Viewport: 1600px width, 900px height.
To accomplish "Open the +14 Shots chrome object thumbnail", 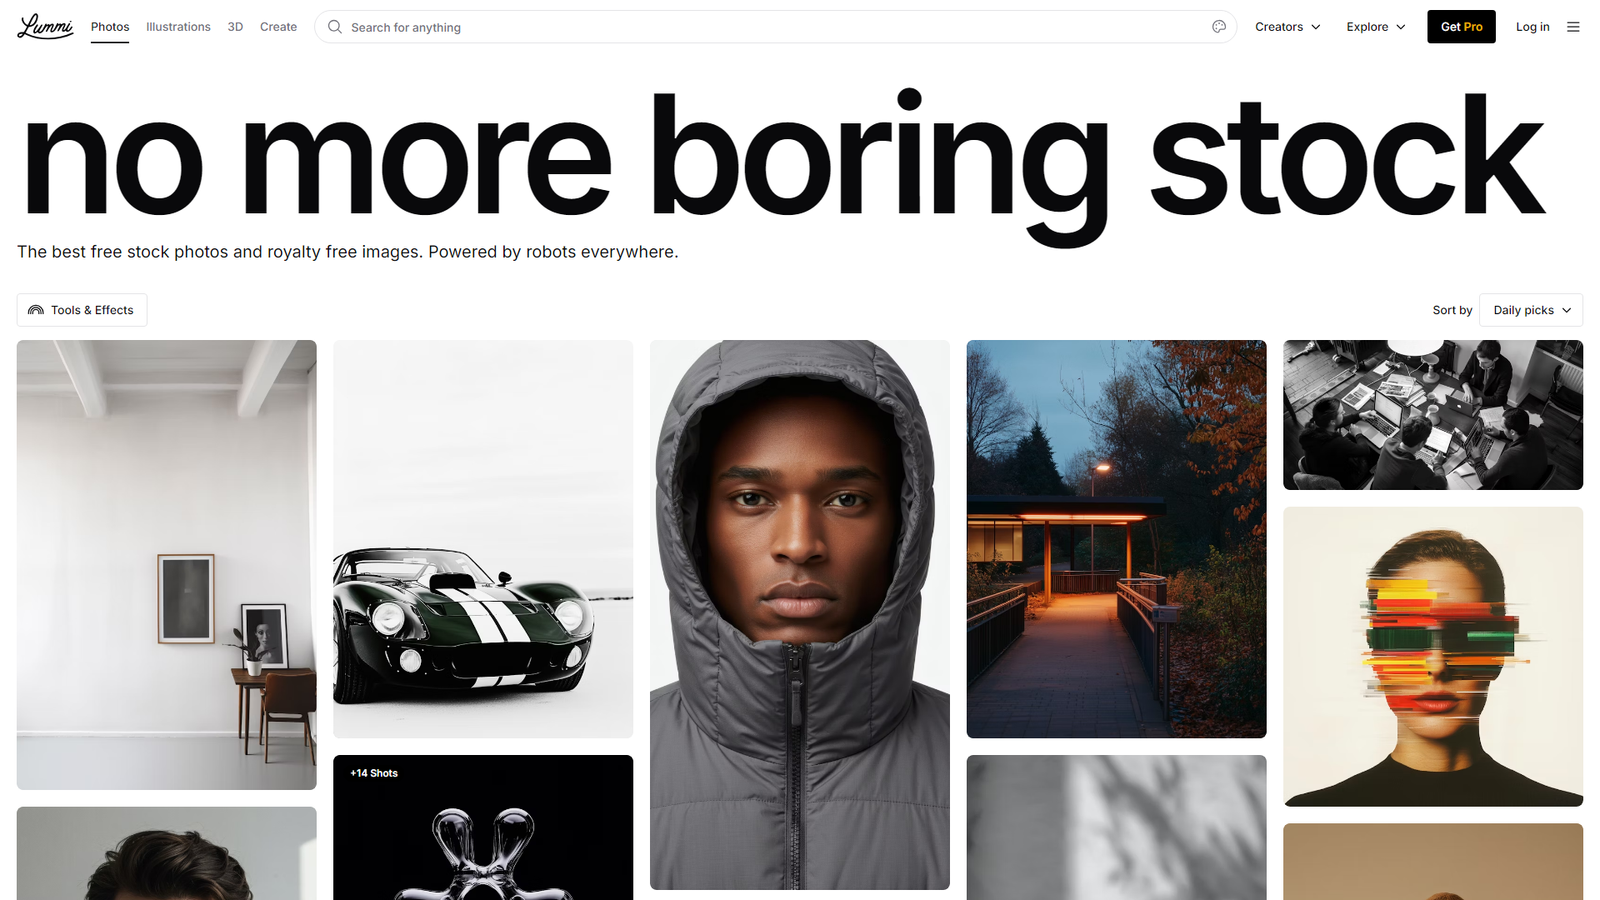I will click(483, 827).
